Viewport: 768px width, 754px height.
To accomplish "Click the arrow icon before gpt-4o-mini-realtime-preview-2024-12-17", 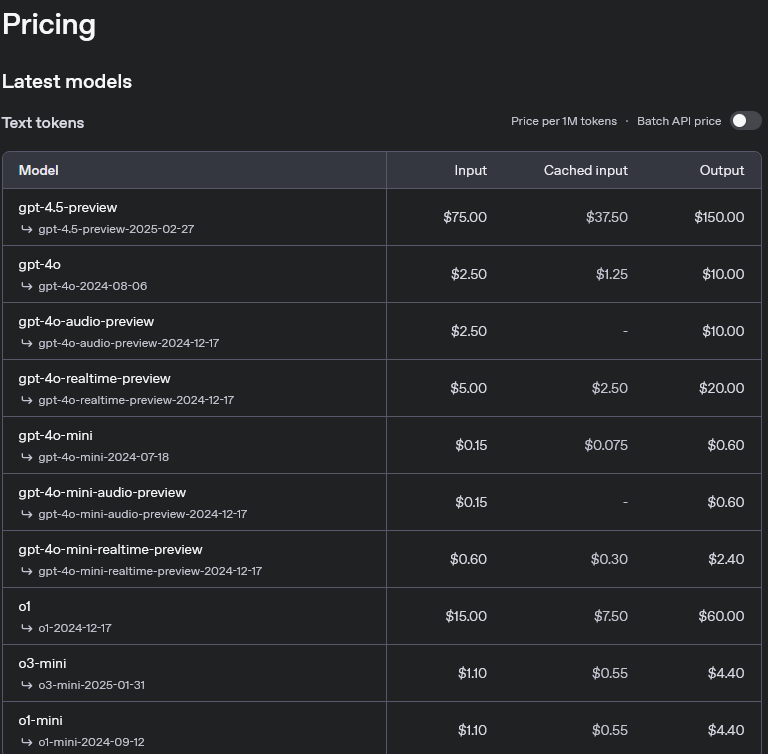I will pyautogui.click(x=26, y=571).
